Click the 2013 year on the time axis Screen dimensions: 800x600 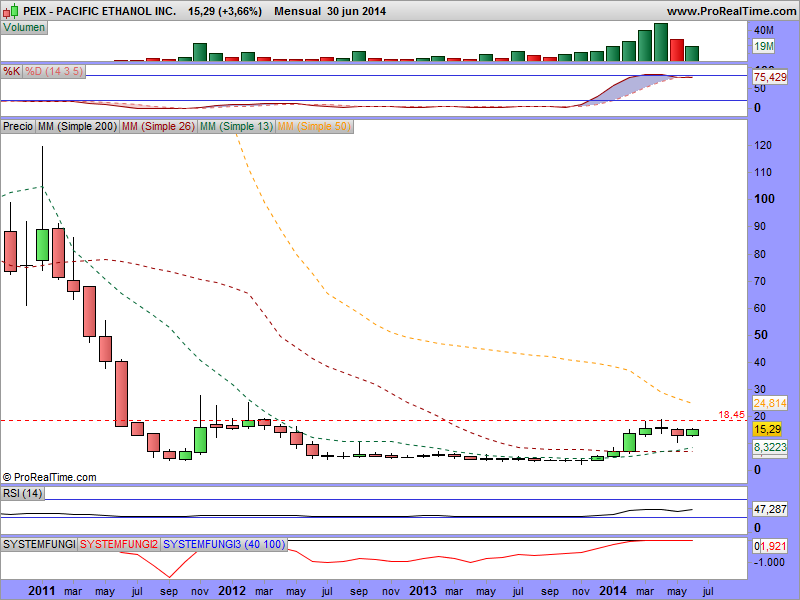pyautogui.click(x=423, y=591)
